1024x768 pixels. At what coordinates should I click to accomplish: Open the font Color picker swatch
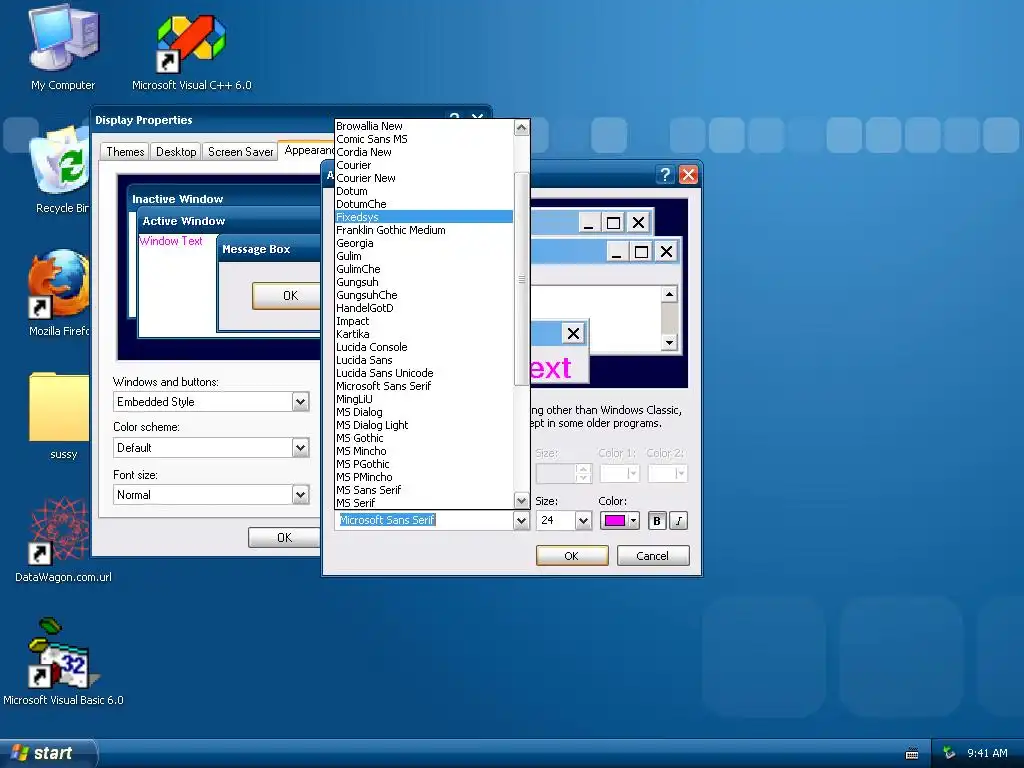pyautogui.click(x=619, y=520)
